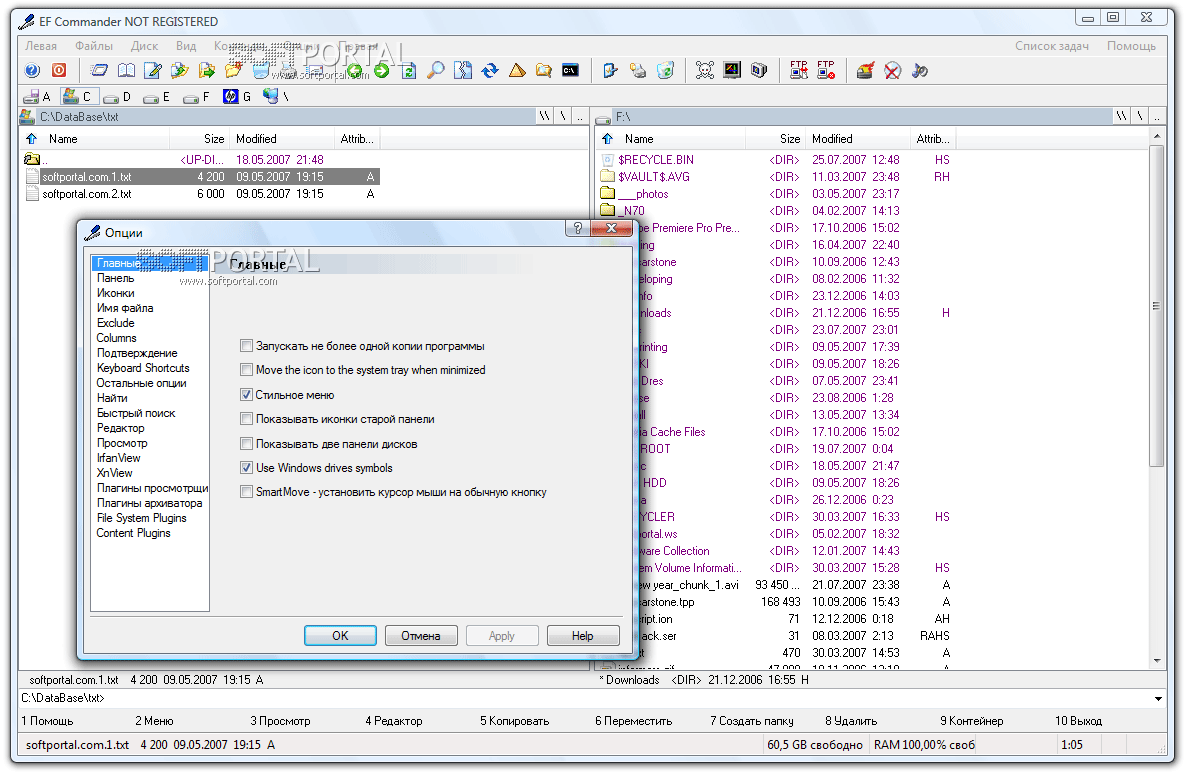Toggle 'Use Windows drives symbols' checkbox

click(247, 468)
